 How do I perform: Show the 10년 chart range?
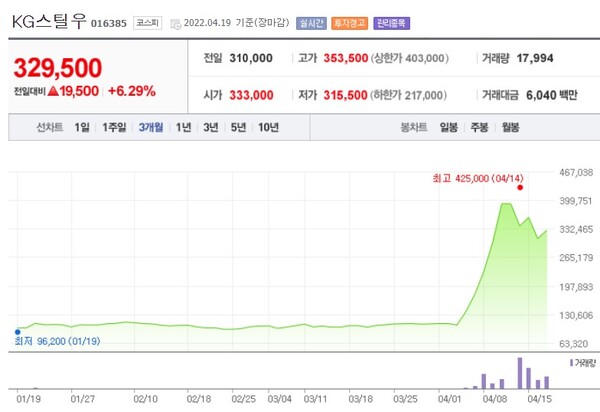268,127
